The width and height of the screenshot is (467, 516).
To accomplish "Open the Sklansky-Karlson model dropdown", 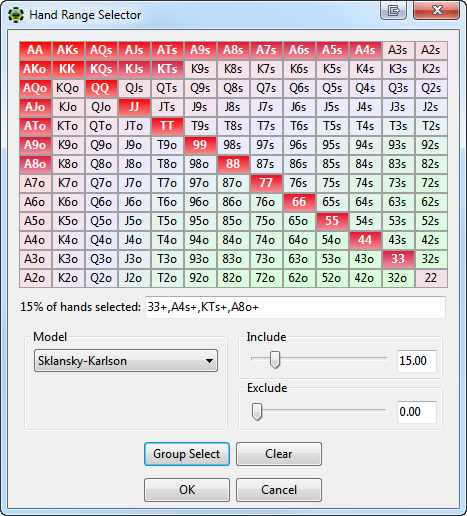I will click(x=126, y=361).
